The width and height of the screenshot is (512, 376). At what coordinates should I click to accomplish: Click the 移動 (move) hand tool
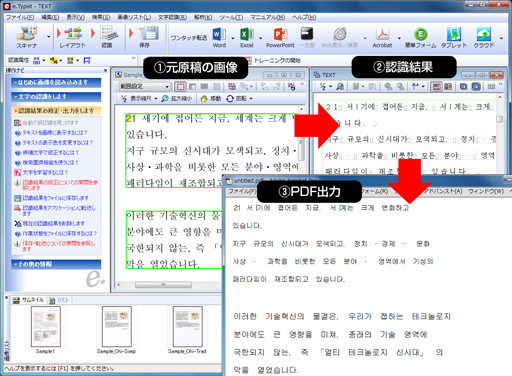click(211, 98)
